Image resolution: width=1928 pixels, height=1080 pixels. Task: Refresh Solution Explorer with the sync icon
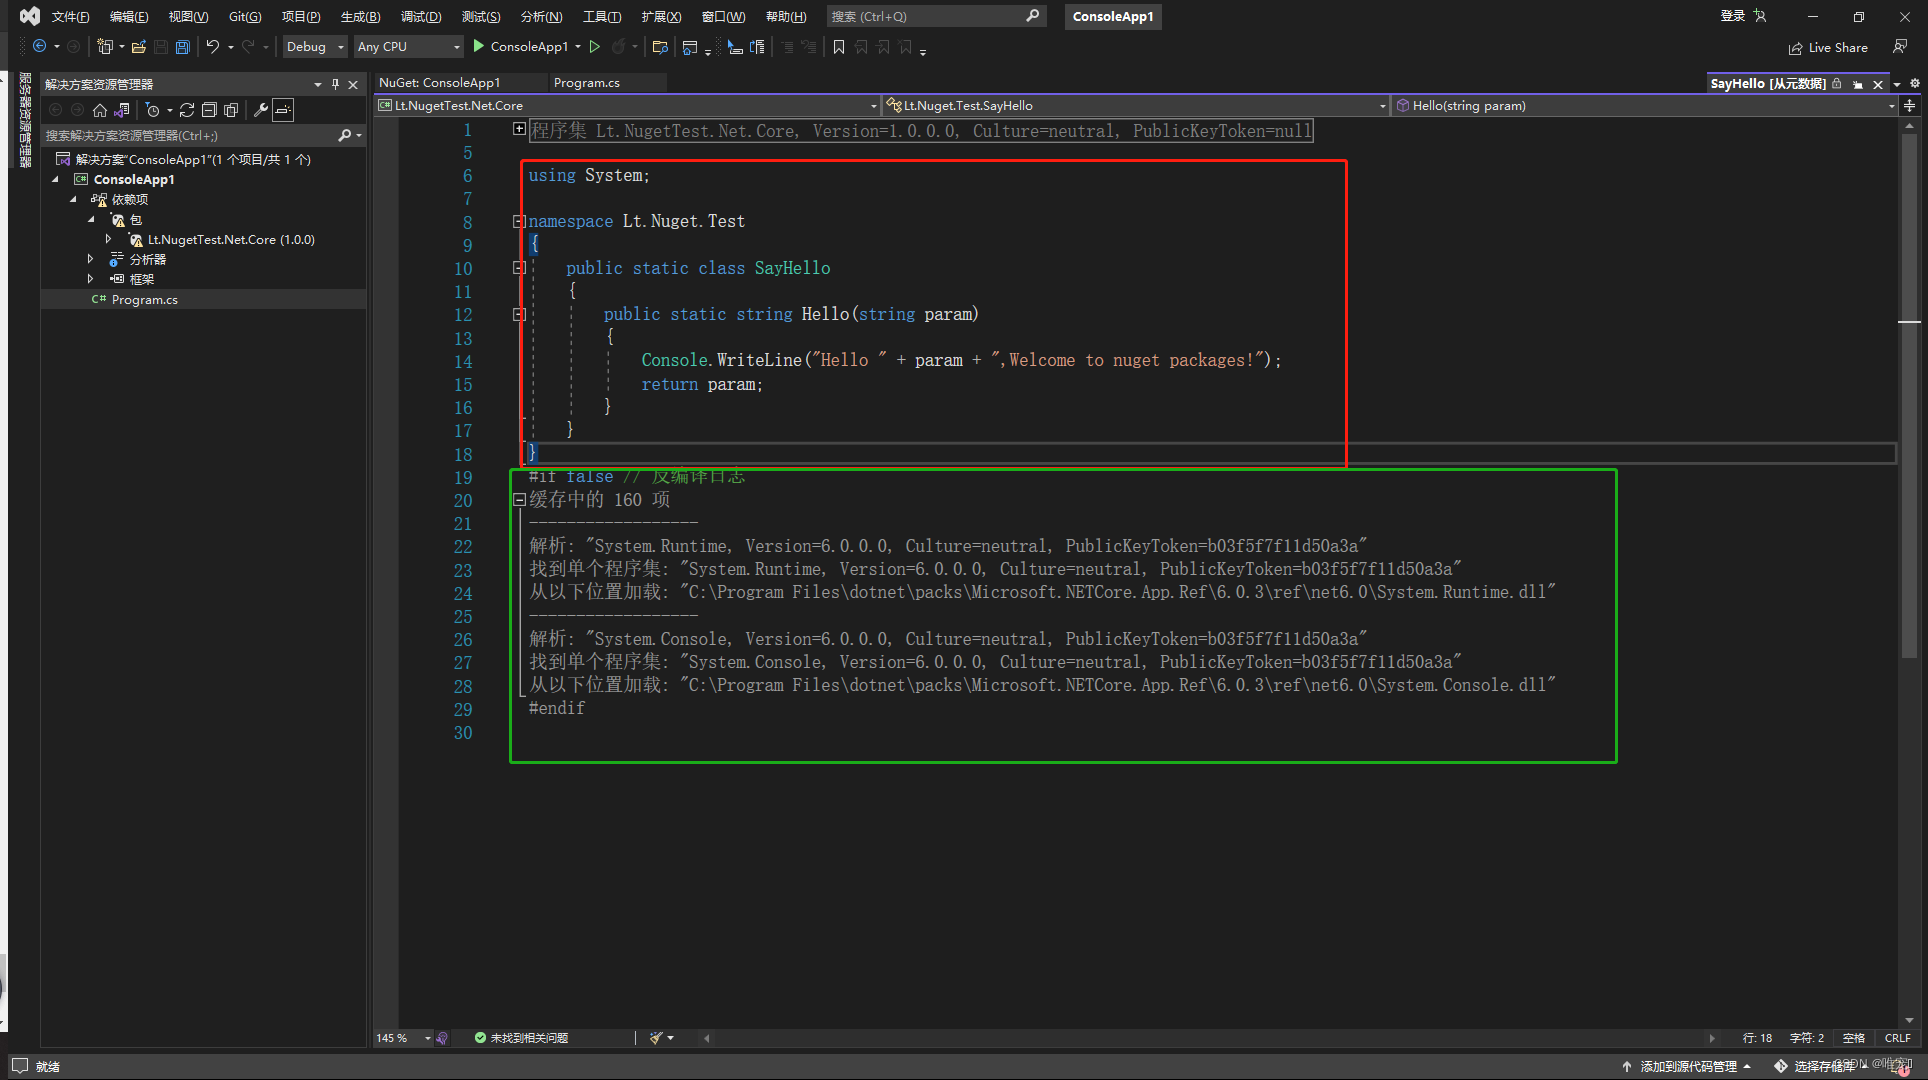coord(187,110)
